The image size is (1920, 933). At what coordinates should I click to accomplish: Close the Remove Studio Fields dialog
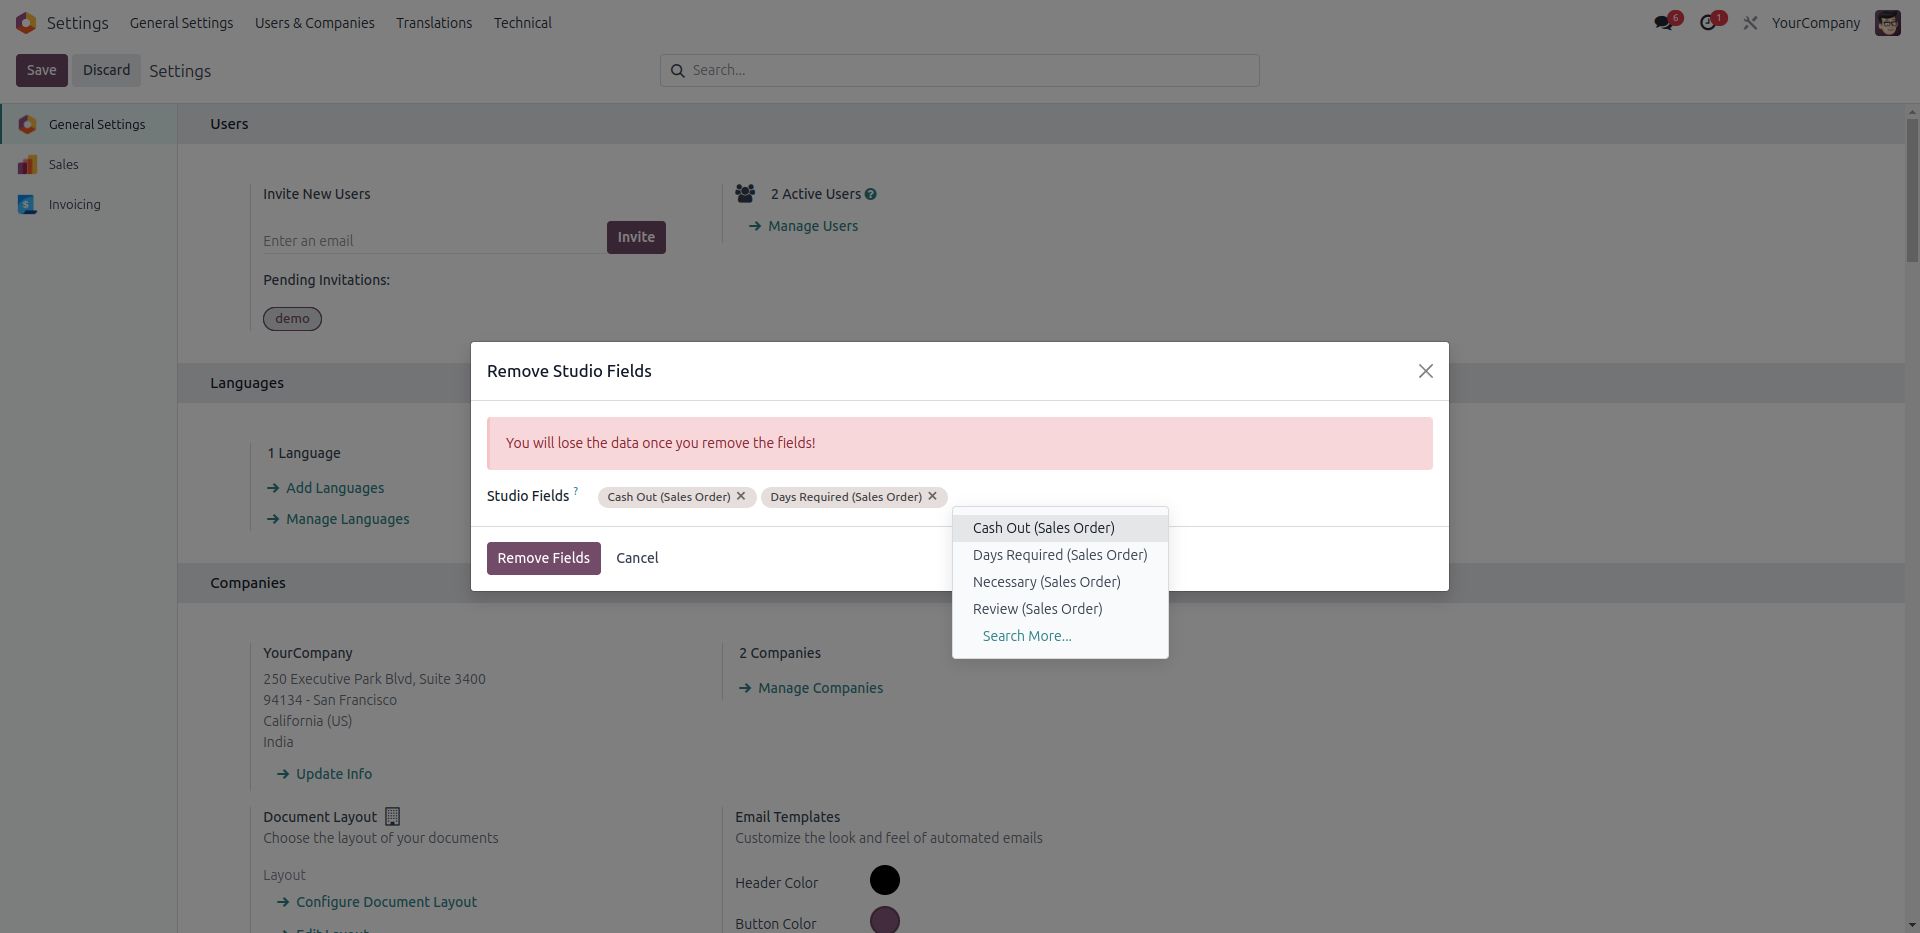pyautogui.click(x=1425, y=371)
